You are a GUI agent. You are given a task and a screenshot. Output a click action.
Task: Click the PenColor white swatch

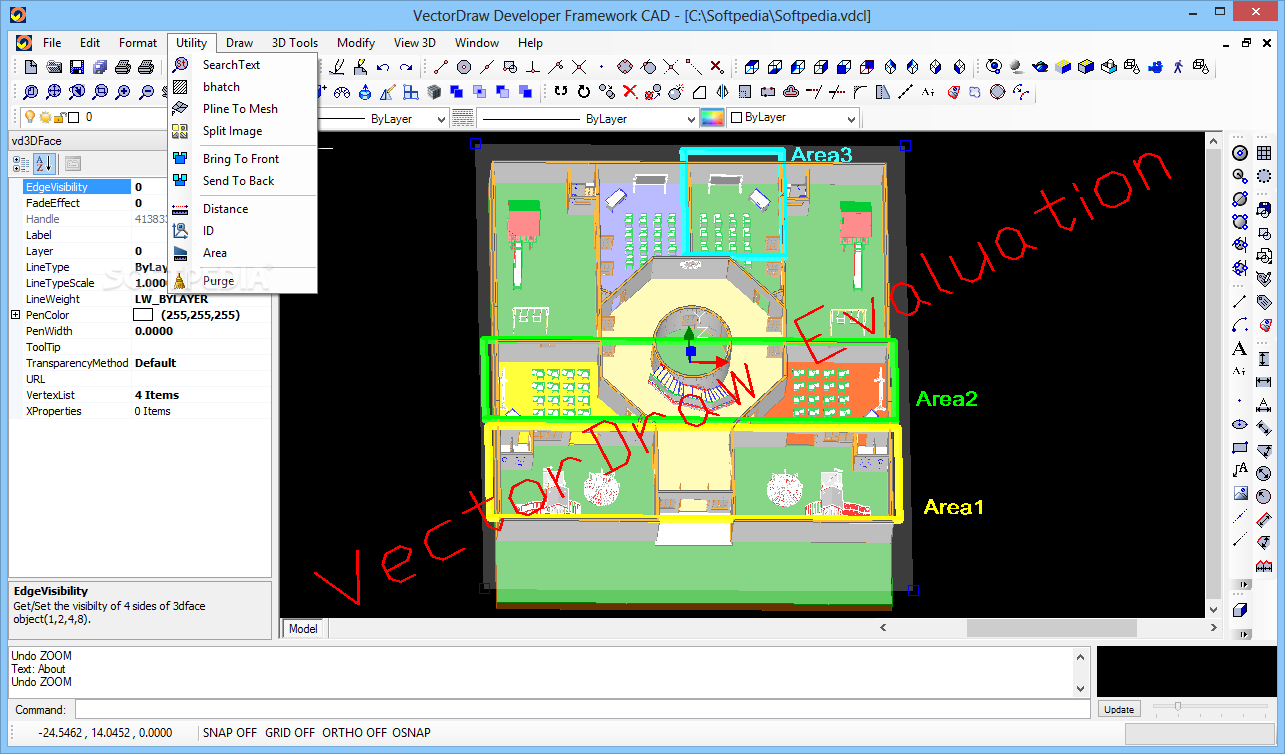click(x=144, y=315)
